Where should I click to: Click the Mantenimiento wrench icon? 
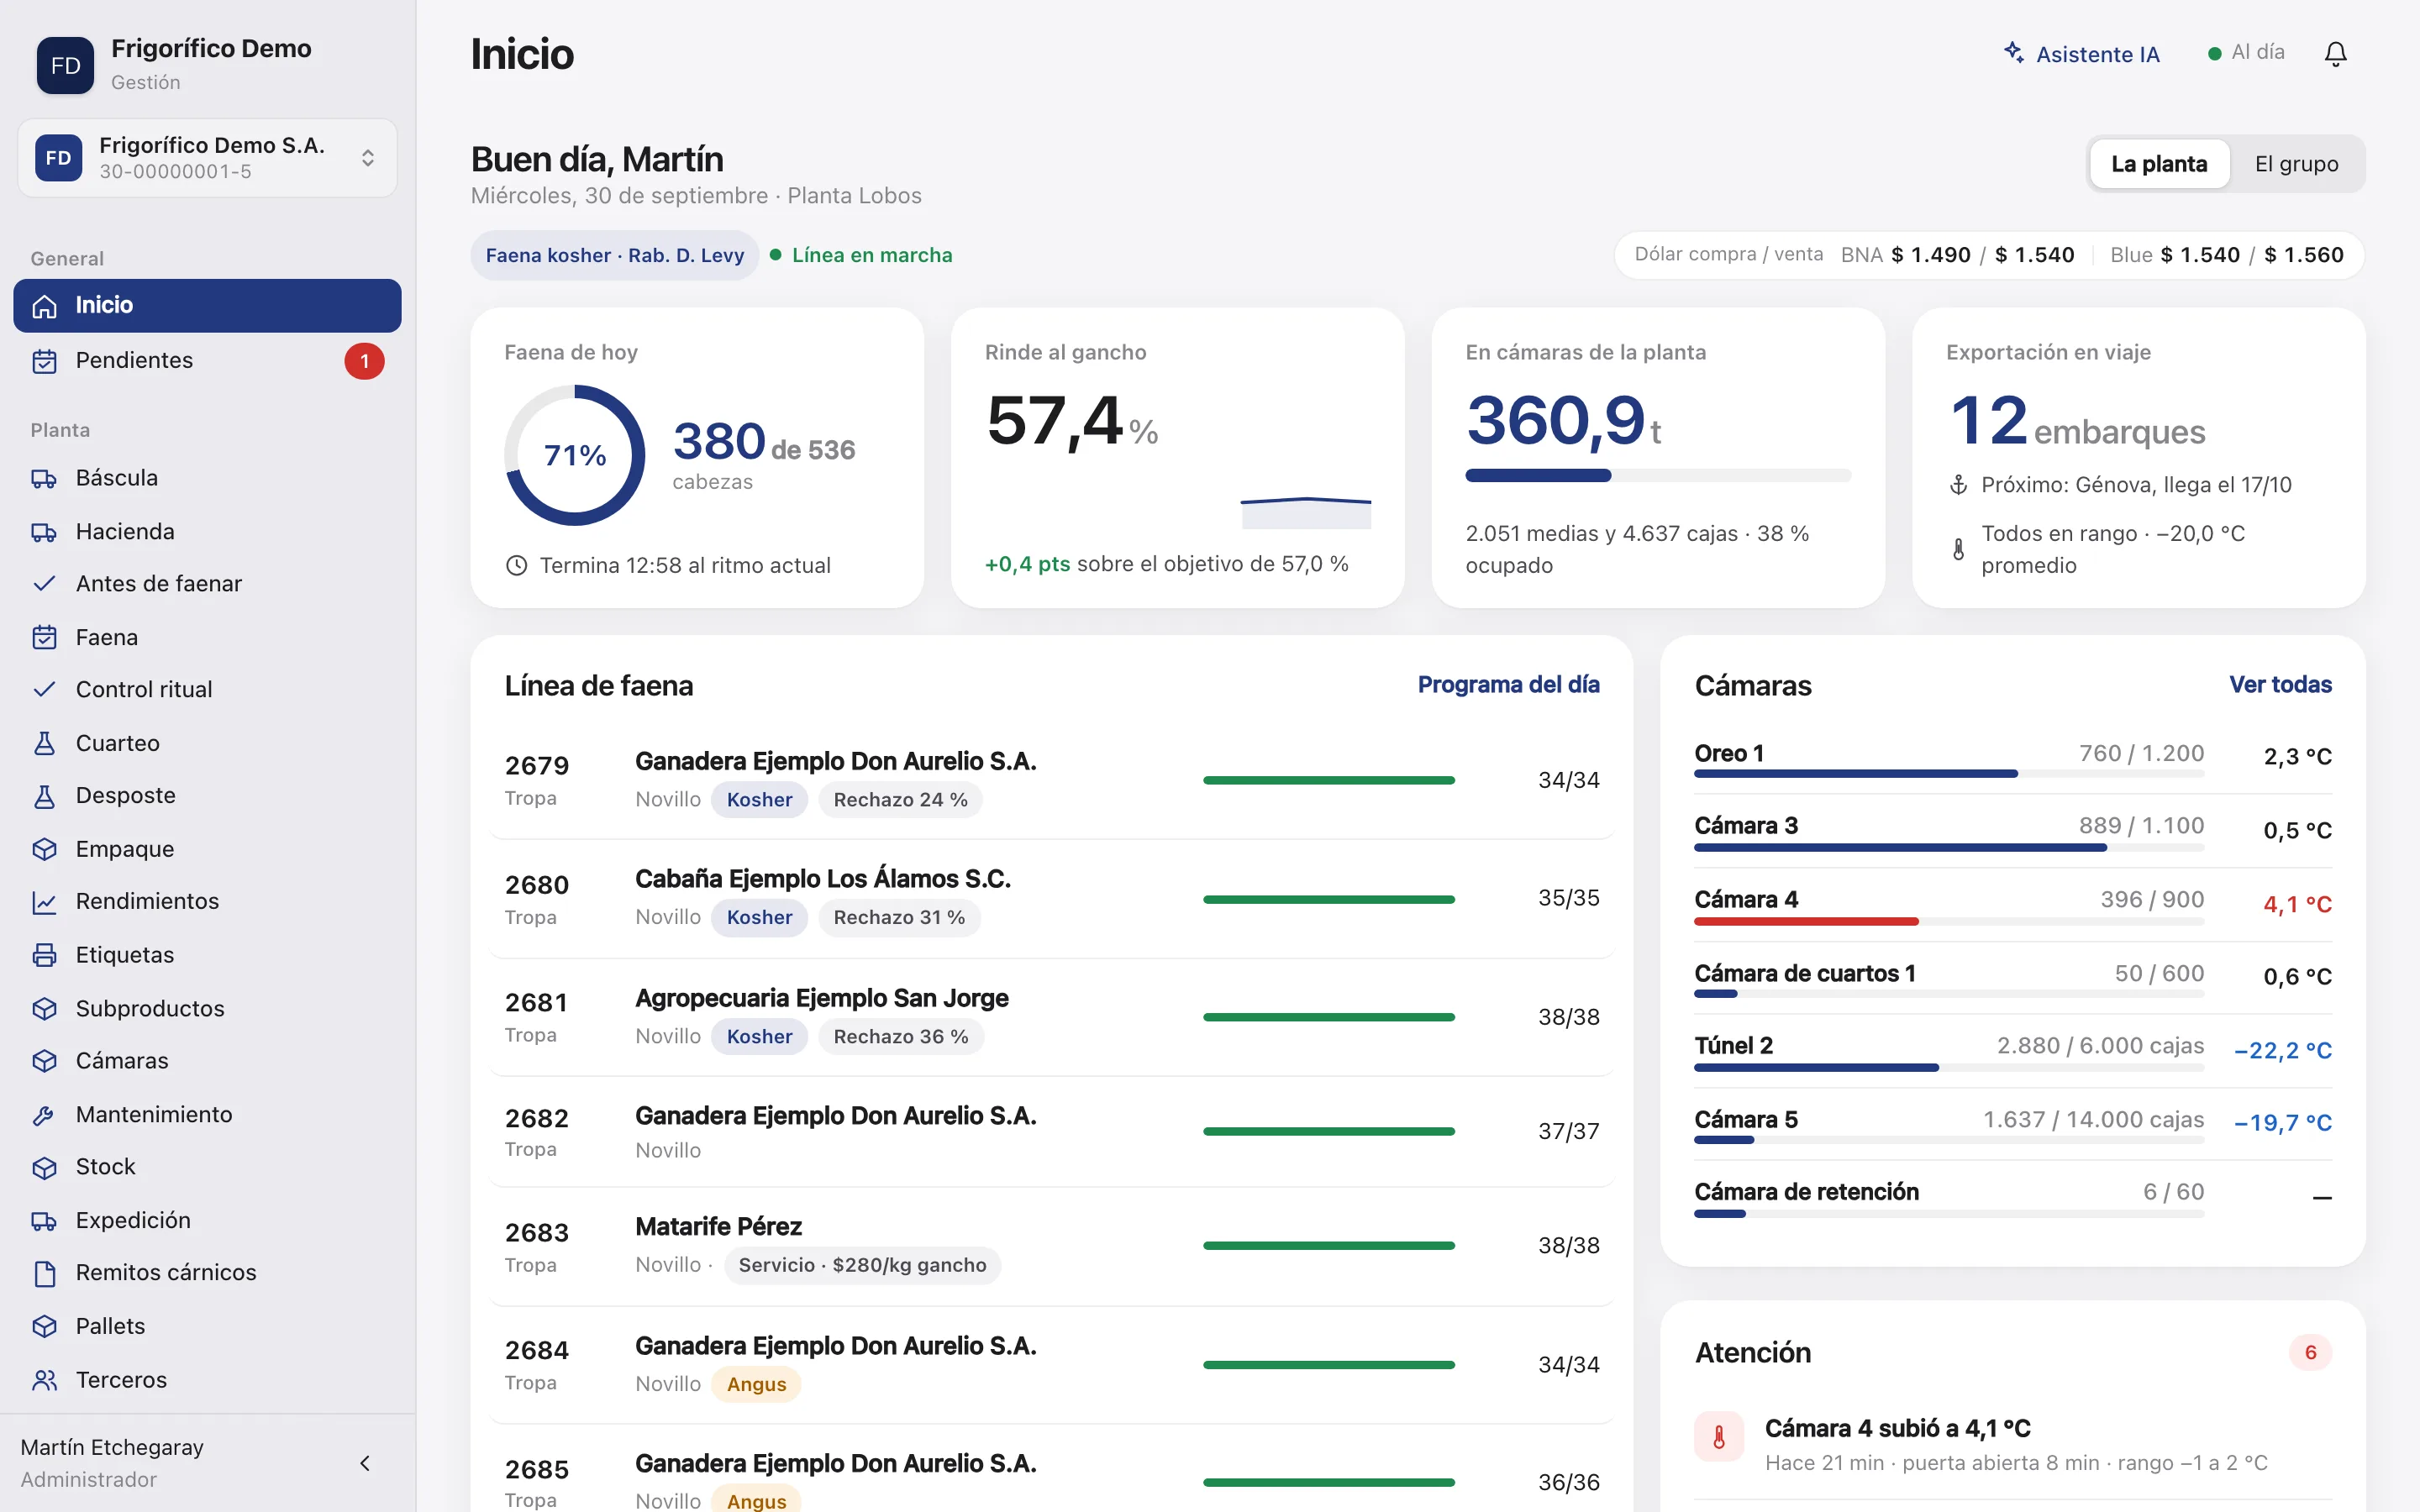[x=44, y=1115]
